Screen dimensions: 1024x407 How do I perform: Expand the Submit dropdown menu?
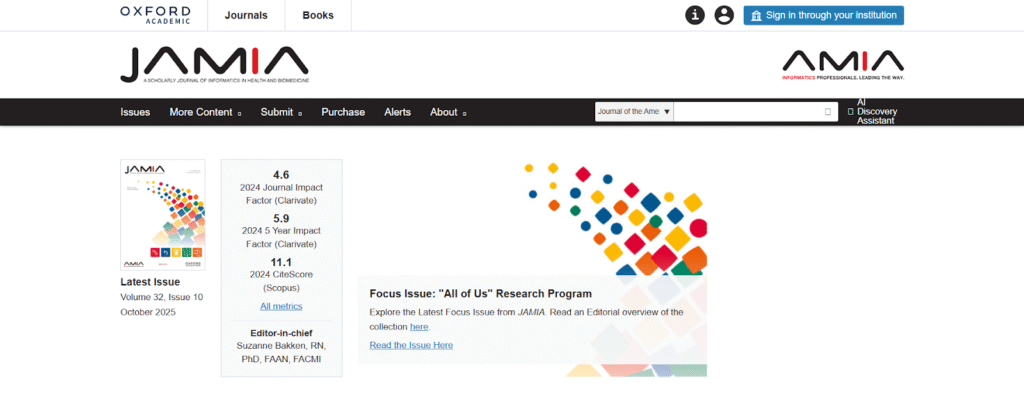(280, 112)
